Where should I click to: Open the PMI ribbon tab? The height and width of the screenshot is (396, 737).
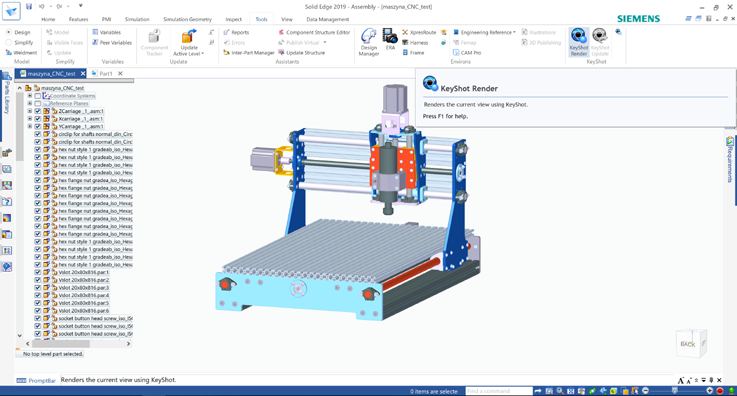click(107, 19)
